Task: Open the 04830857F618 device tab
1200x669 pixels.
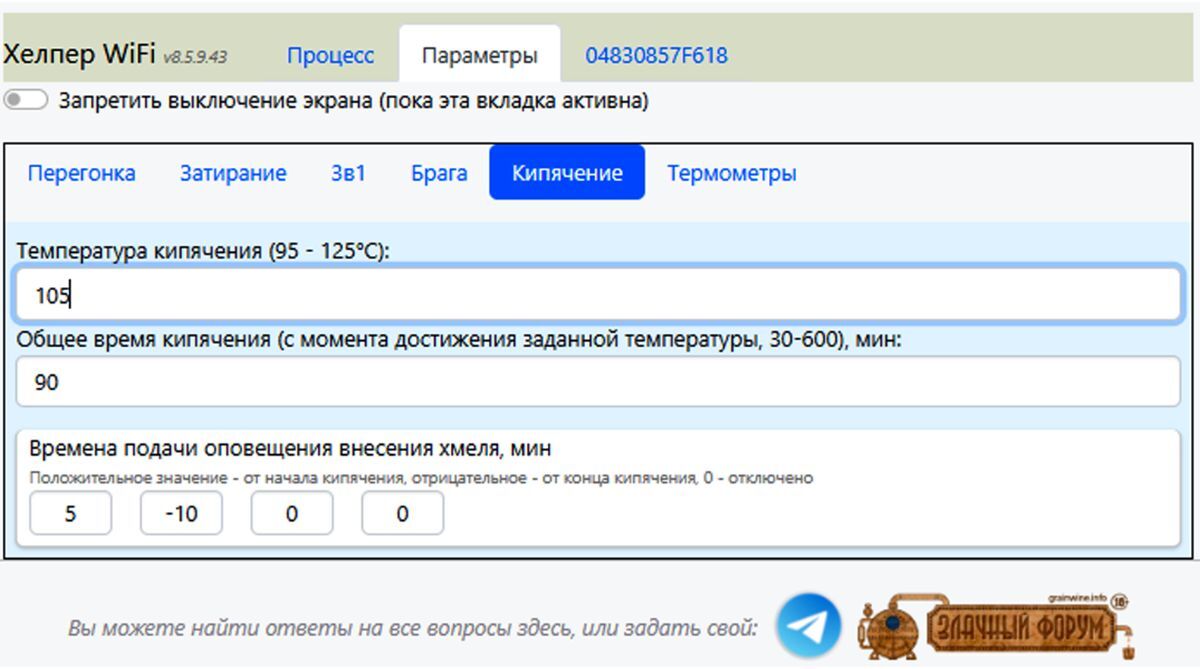Action: (656, 55)
